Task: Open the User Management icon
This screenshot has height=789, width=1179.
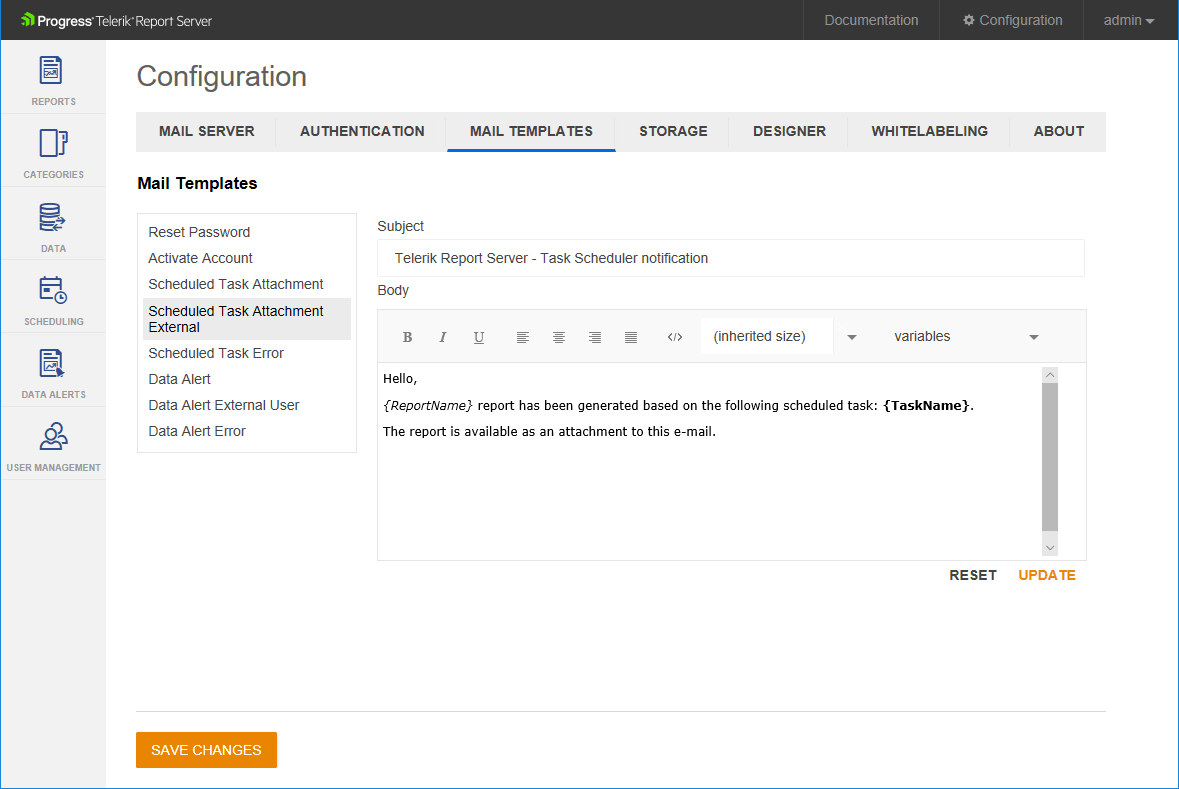Action: (52, 437)
